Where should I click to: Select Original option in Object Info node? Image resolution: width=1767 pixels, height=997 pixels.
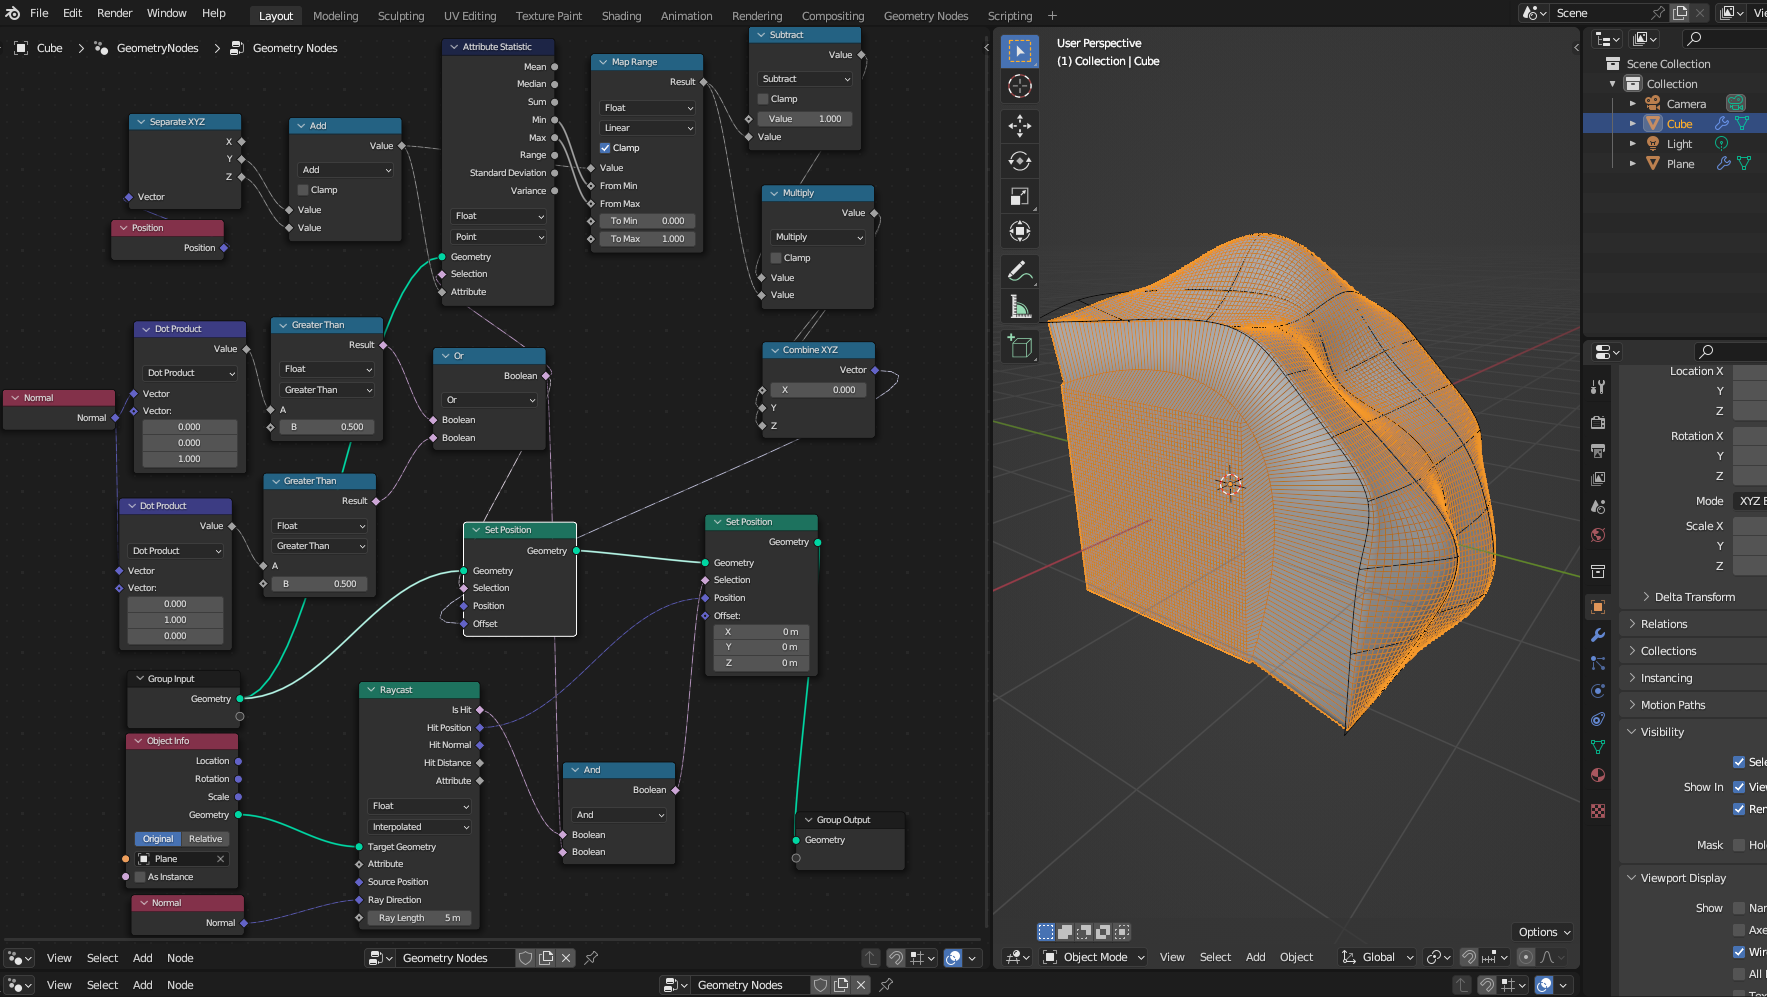tap(158, 839)
